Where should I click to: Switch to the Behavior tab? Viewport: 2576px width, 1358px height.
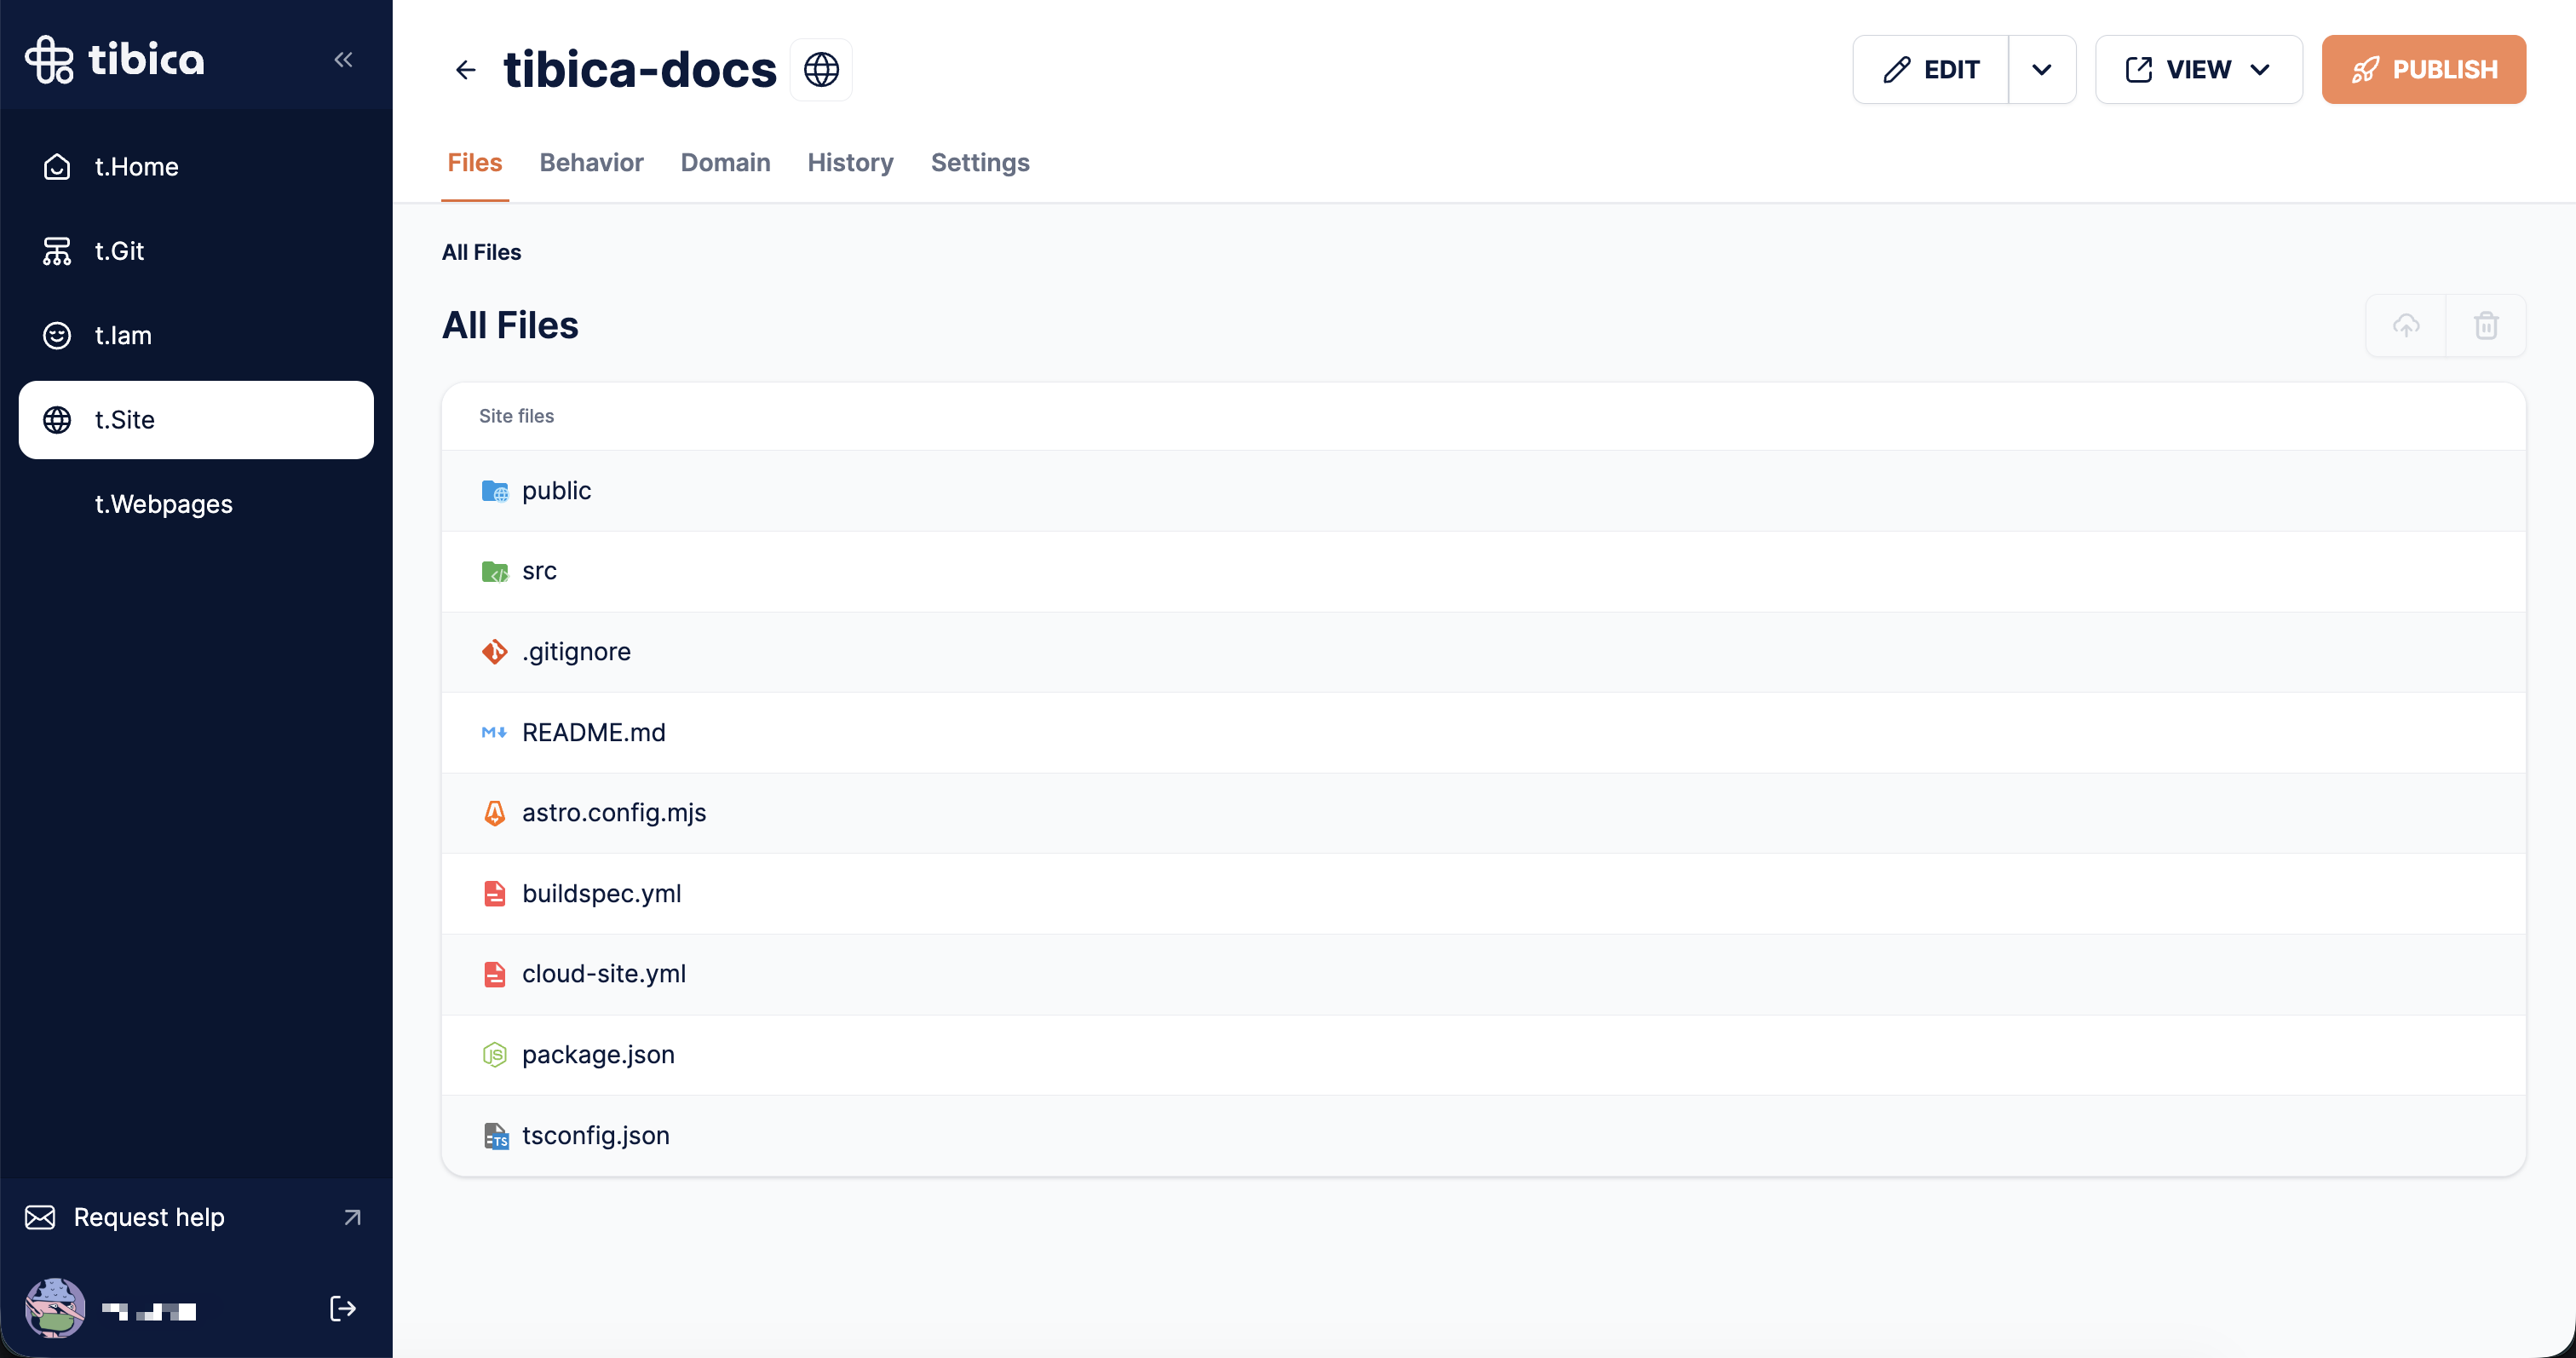[x=591, y=163]
